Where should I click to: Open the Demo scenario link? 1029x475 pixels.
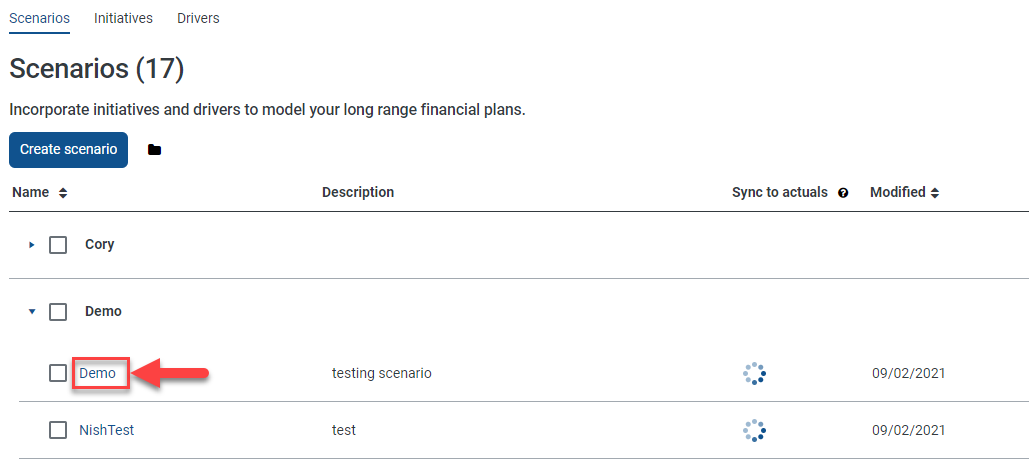click(97, 373)
